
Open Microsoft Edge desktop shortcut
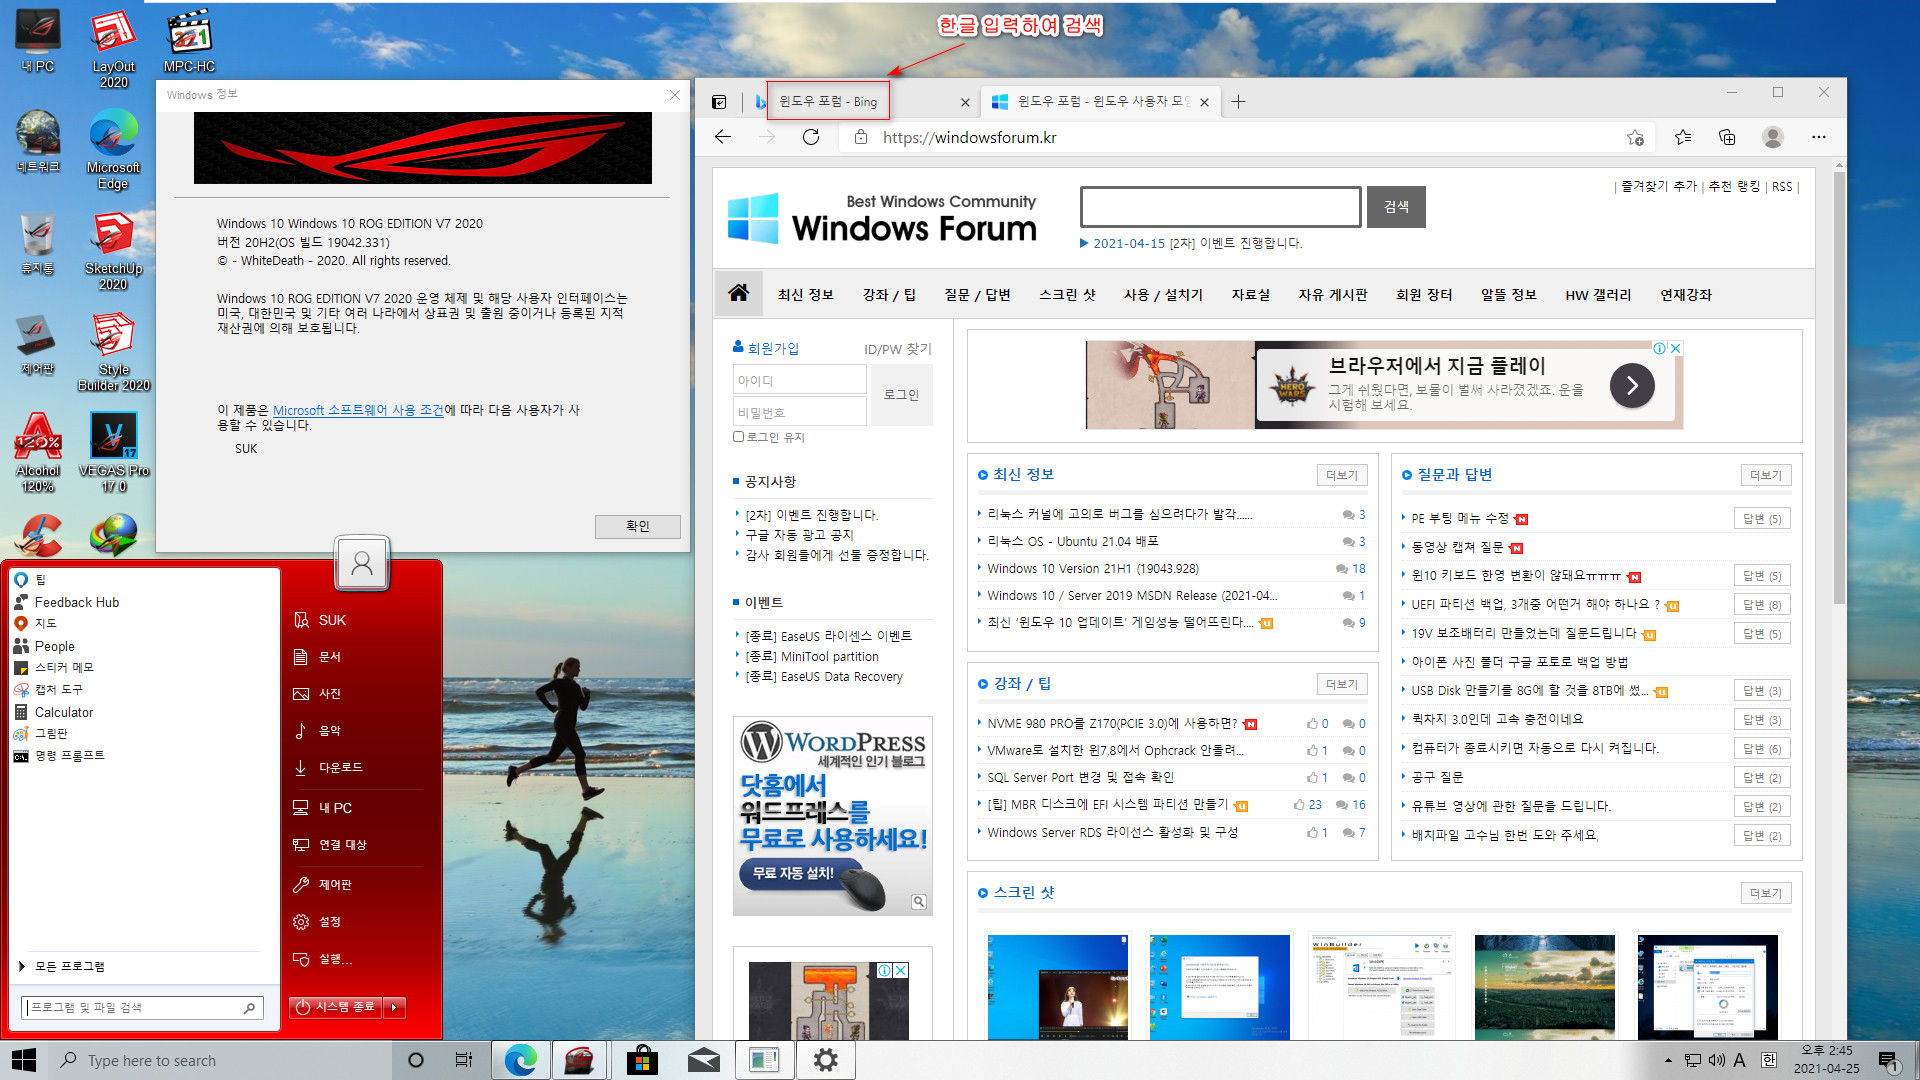(113, 150)
